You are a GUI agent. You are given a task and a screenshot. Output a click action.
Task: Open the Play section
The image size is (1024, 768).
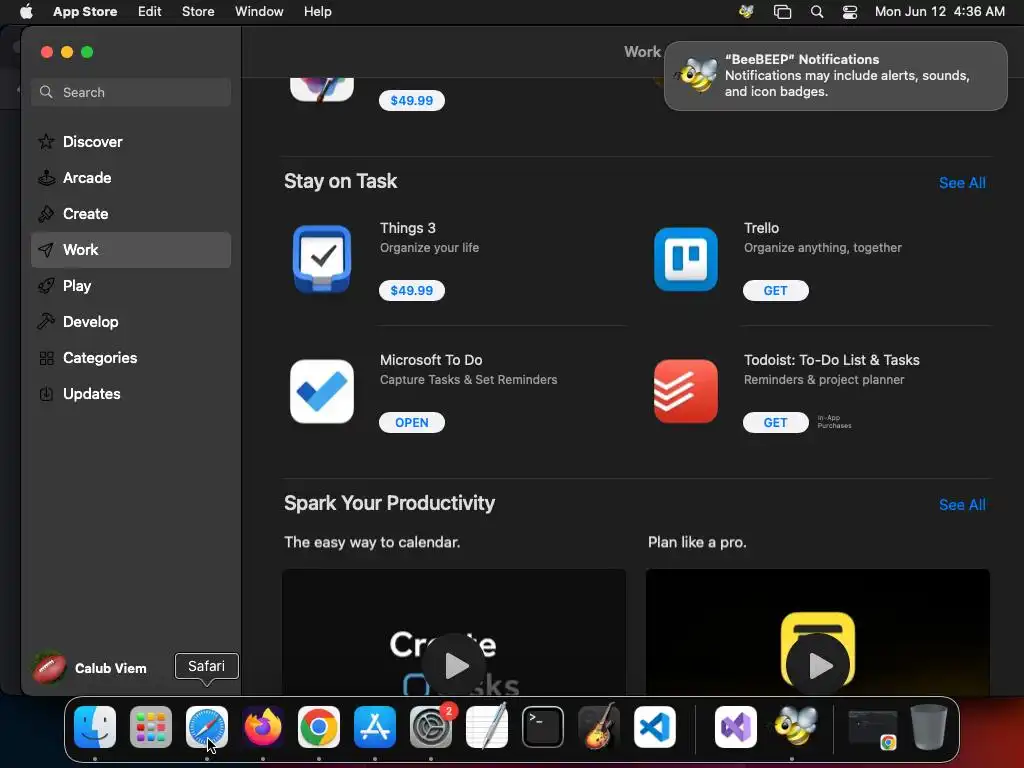(131, 285)
